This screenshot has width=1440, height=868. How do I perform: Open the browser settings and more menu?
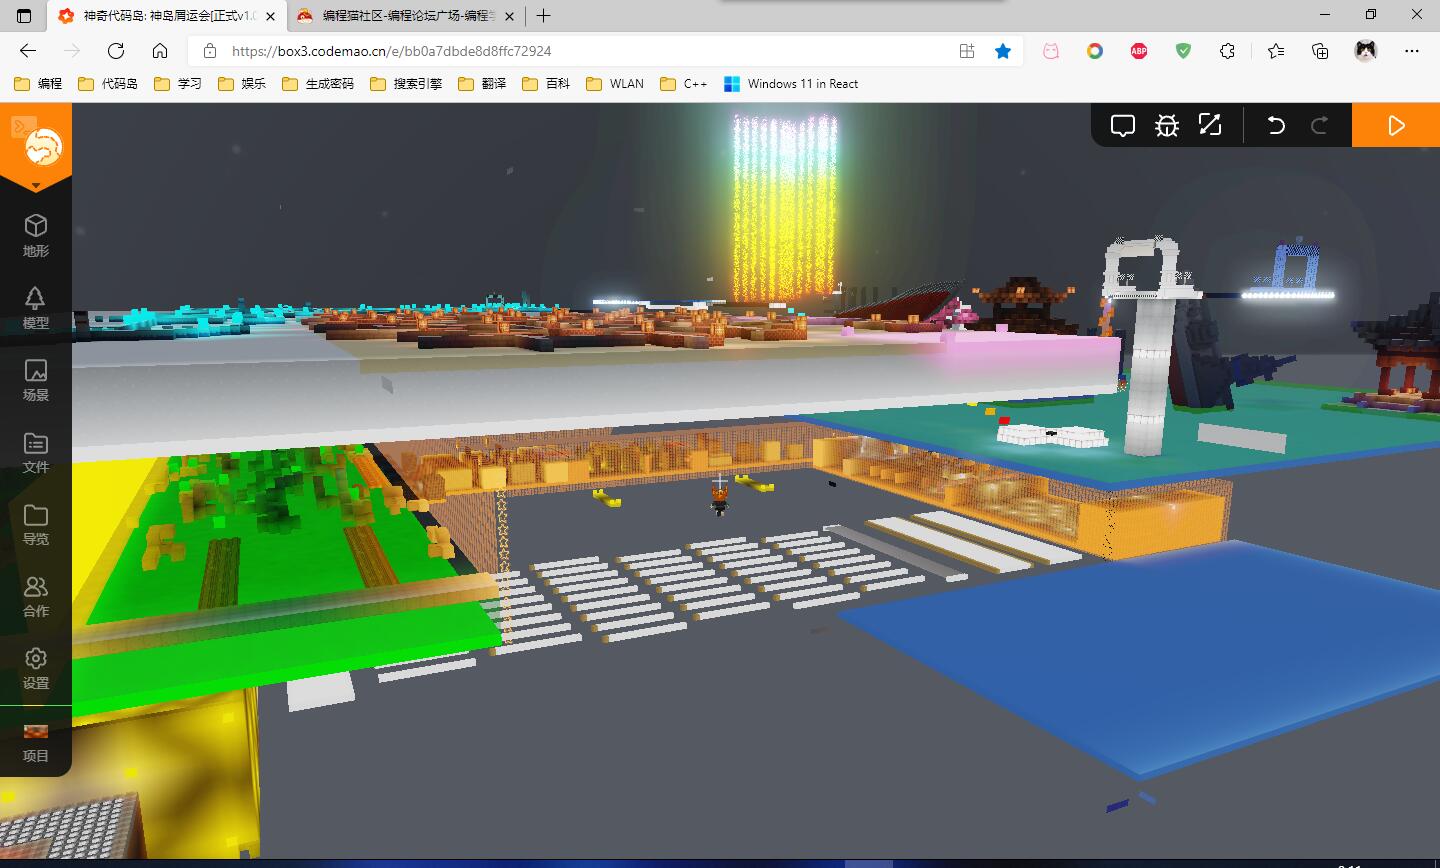(x=1411, y=51)
